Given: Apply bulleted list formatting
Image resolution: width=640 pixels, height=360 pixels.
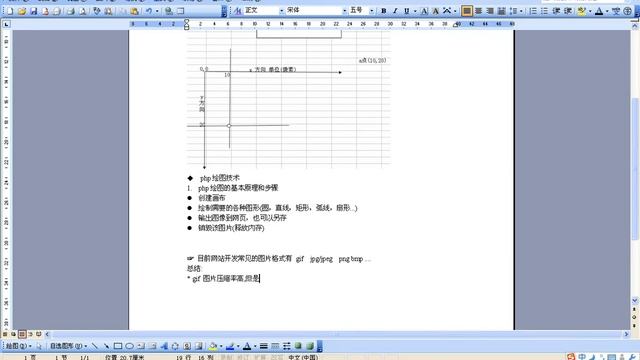Looking at the screenshot, I should [x=544, y=11].
